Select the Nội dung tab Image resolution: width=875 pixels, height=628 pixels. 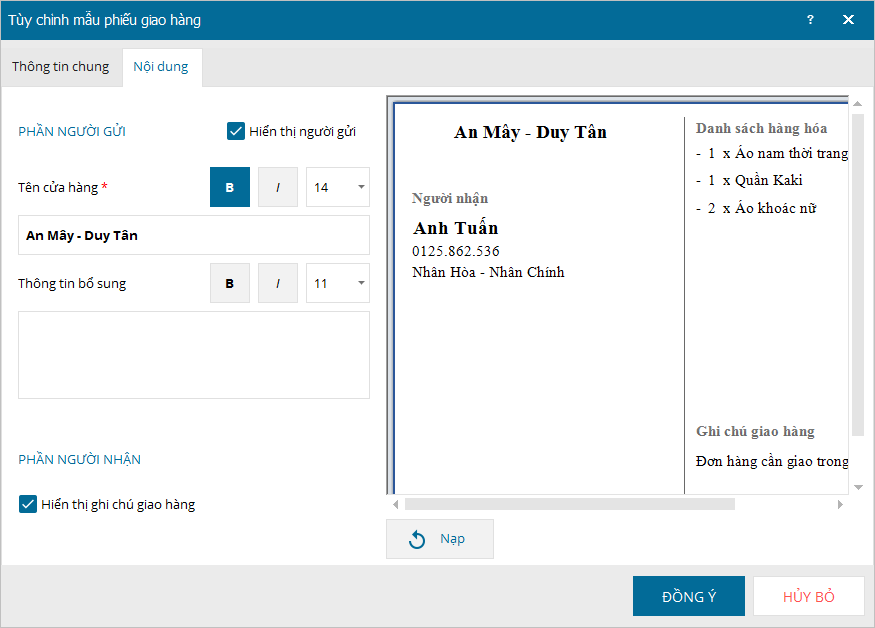pos(162,67)
